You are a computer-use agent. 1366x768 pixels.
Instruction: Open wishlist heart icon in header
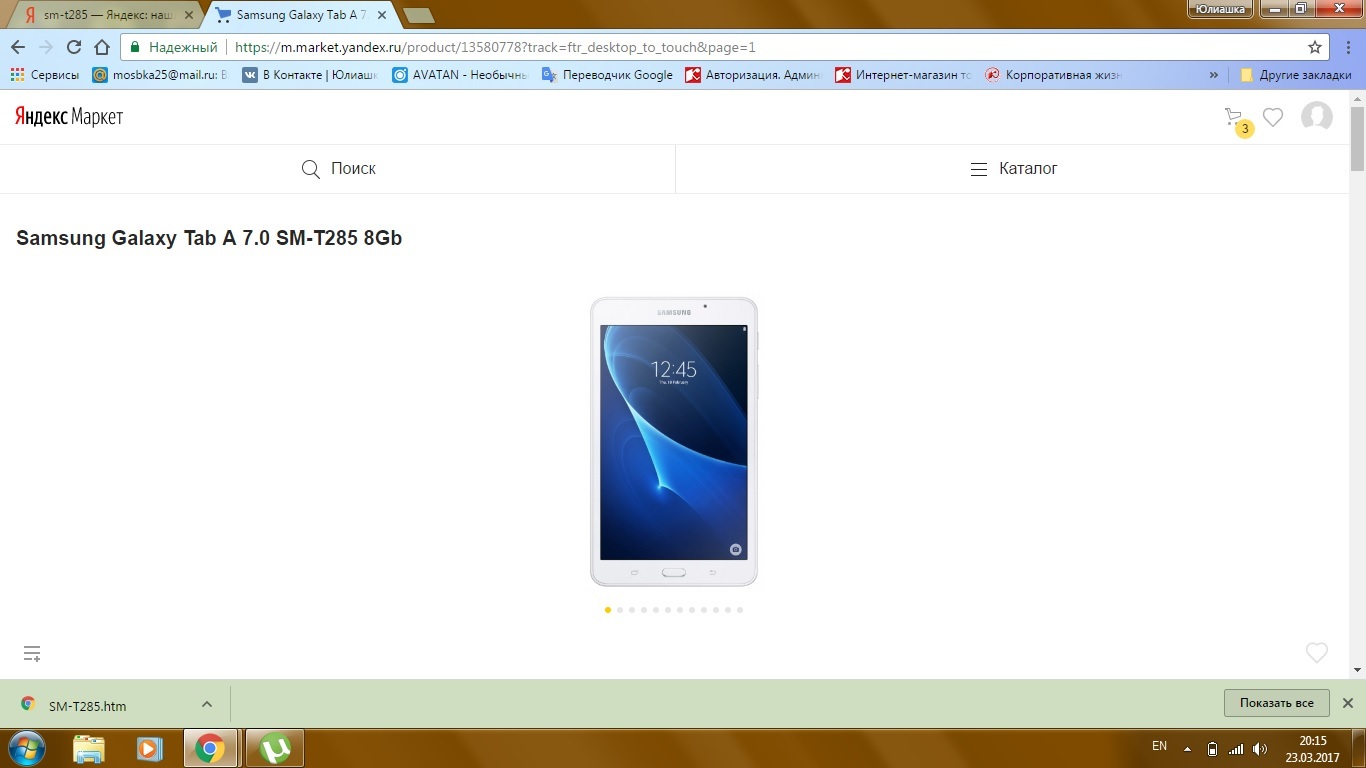[x=1273, y=117]
